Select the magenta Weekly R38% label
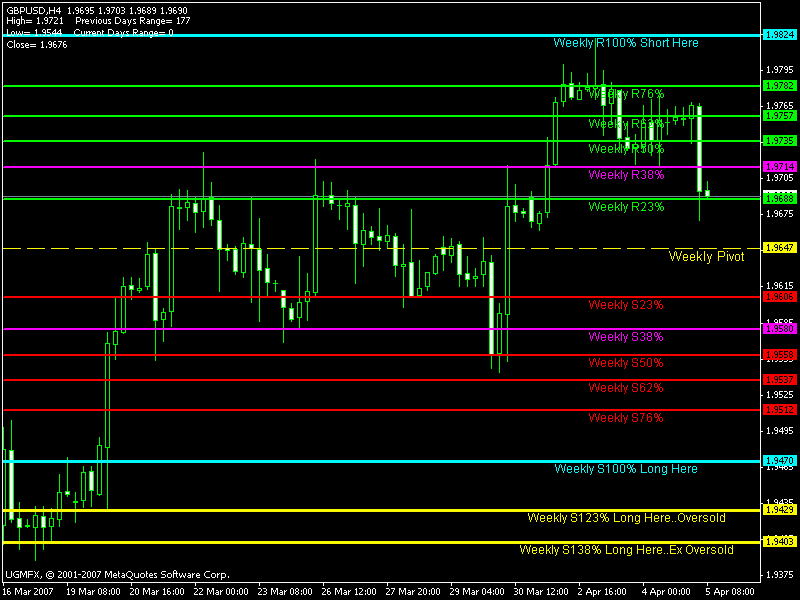The height and width of the screenshot is (600, 800). tap(626, 175)
